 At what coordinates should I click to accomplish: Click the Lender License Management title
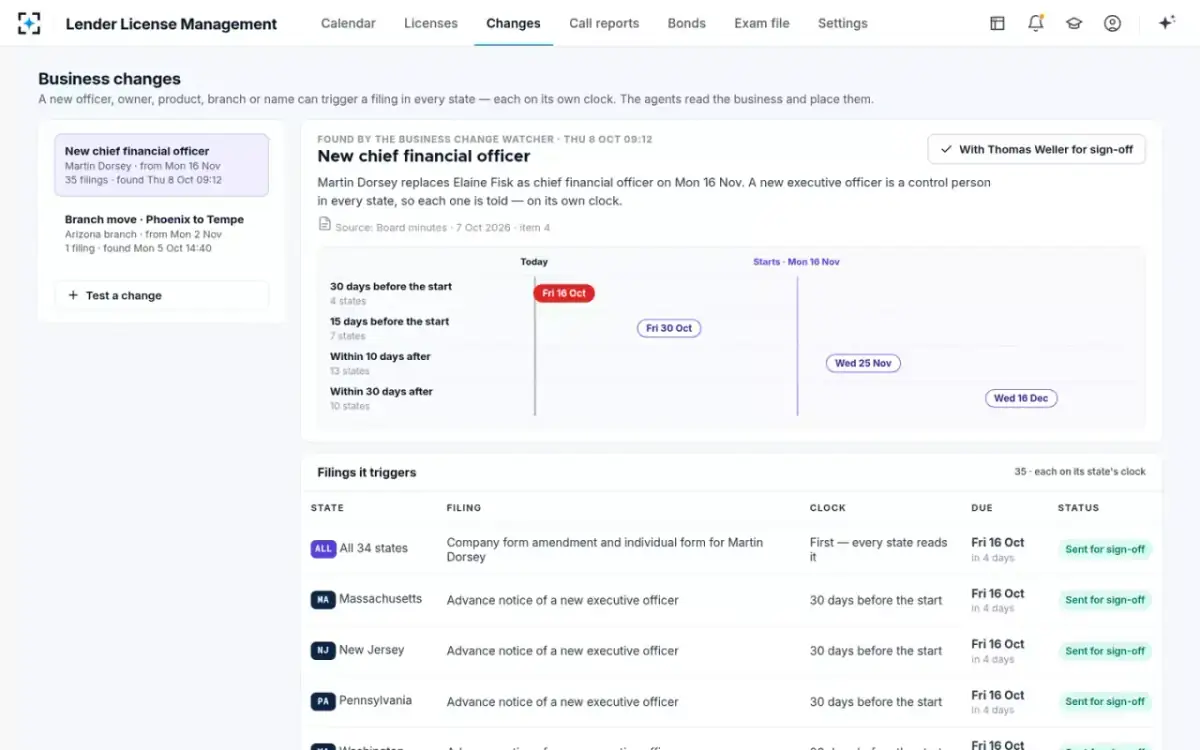(171, 24)
